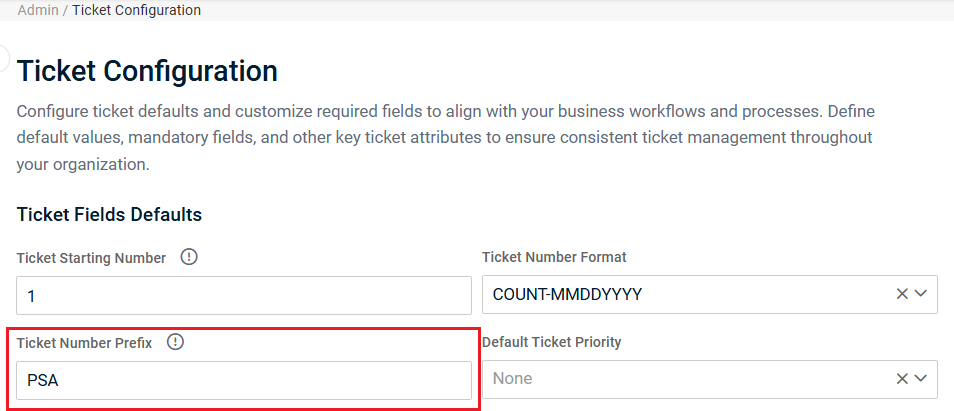Clear the Ticket Number Format selection with X
The height and width of the screenshot is (411, 954).
coord(901,294)
